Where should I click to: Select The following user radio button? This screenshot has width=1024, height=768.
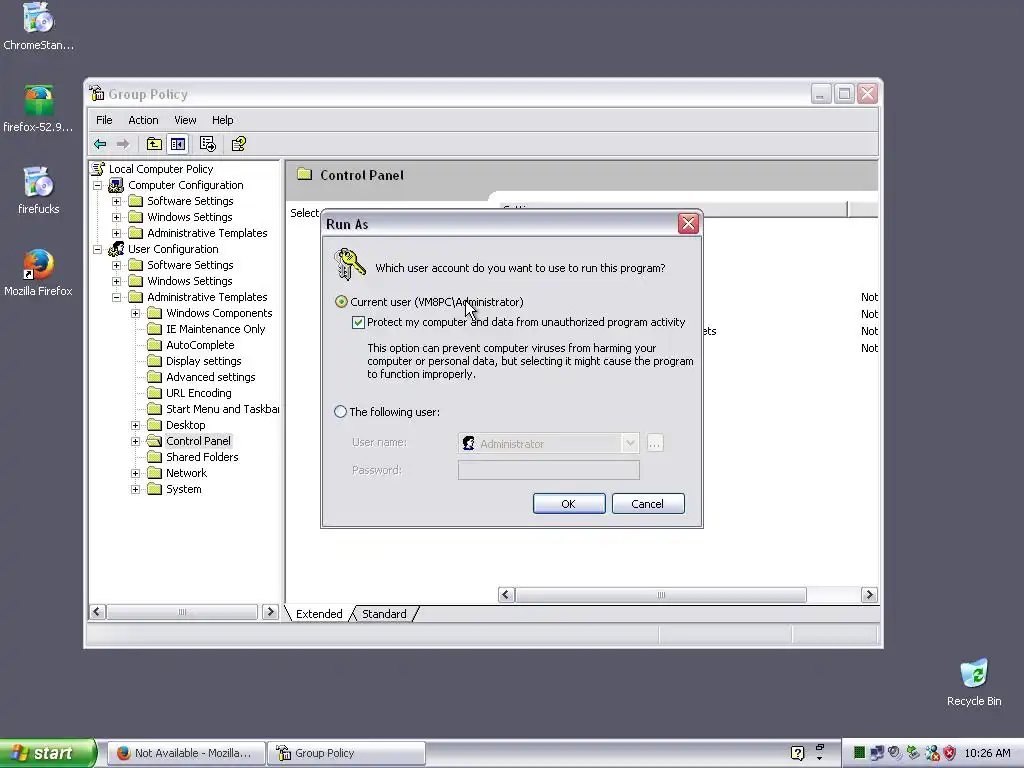340,411
